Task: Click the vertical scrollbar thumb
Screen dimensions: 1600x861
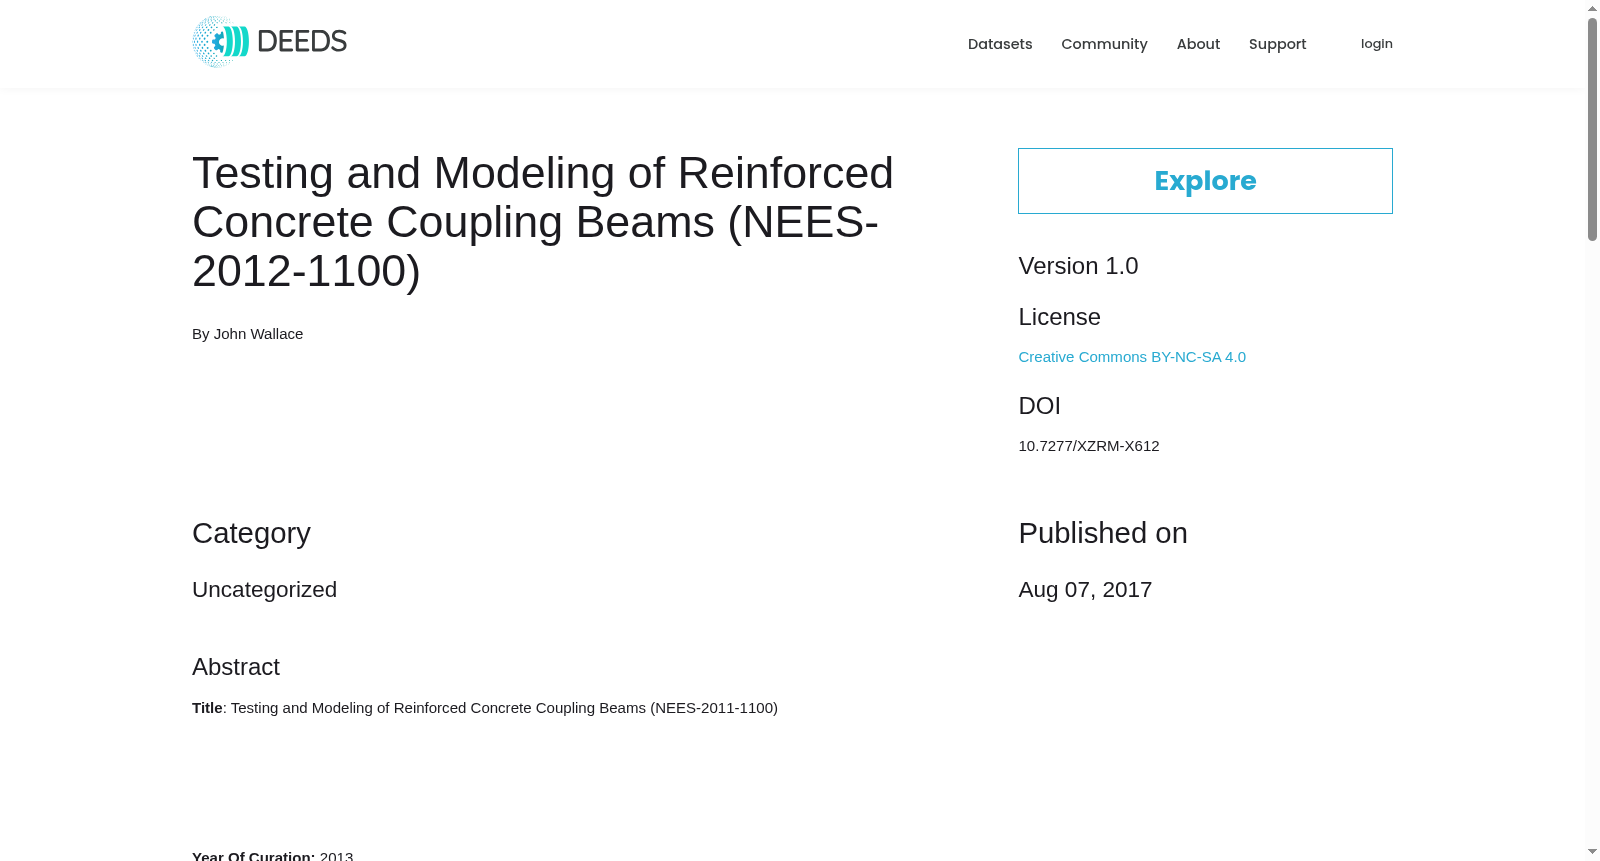Action: pyautogui.click(x=1592, y=129)
